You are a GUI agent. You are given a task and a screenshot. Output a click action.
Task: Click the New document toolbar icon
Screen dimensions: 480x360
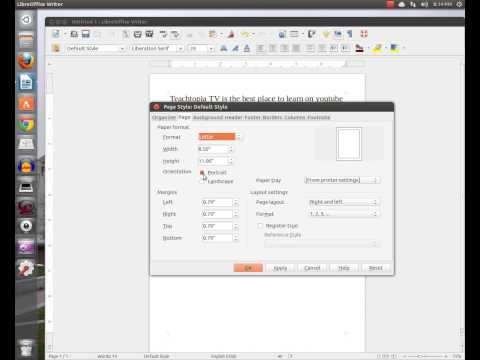coord(56,34)
